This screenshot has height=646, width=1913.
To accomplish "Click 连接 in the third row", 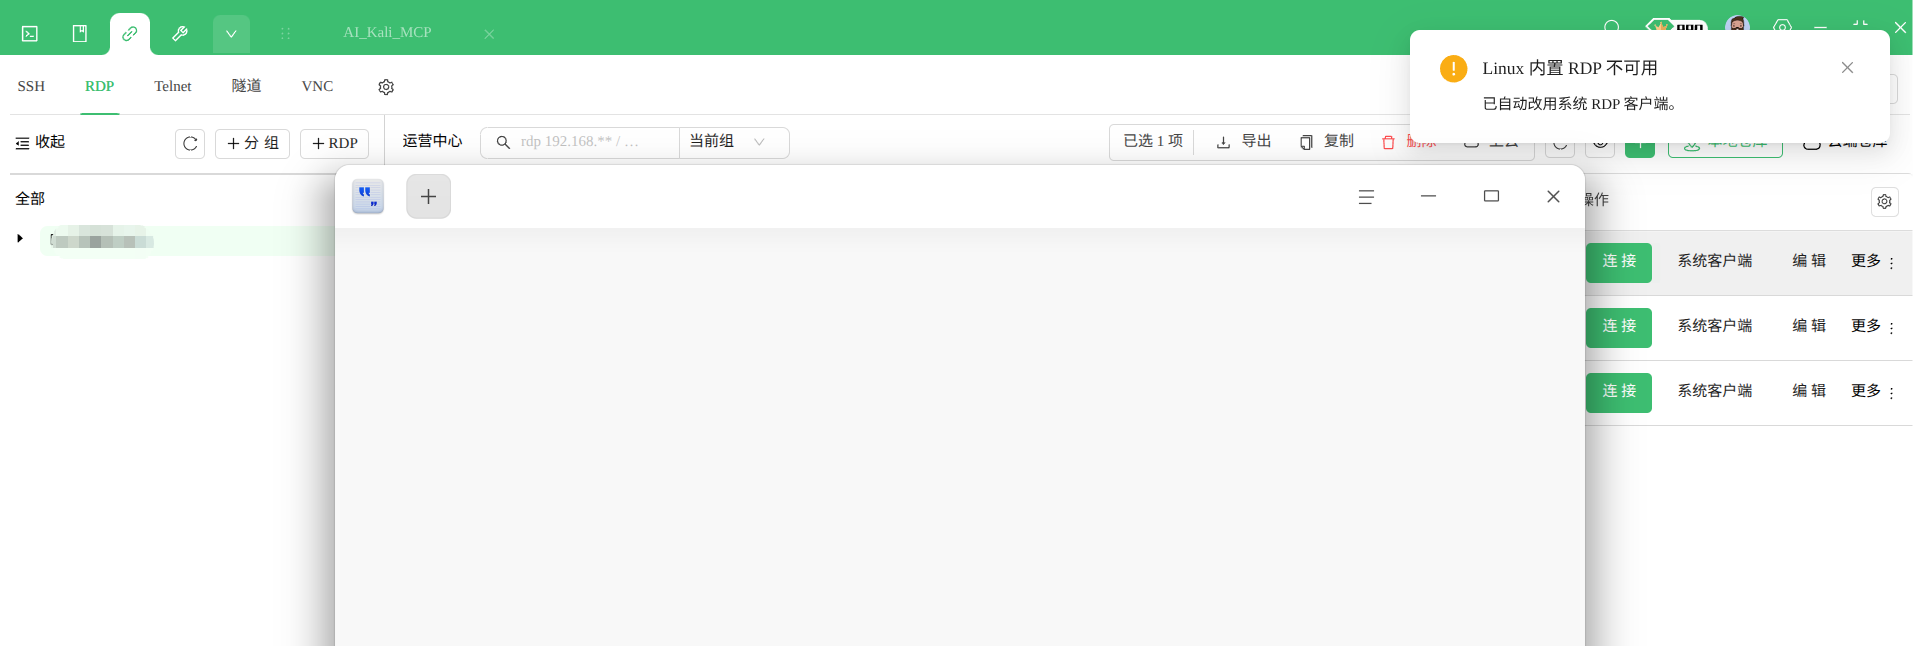I will (x=1619, y=392).
